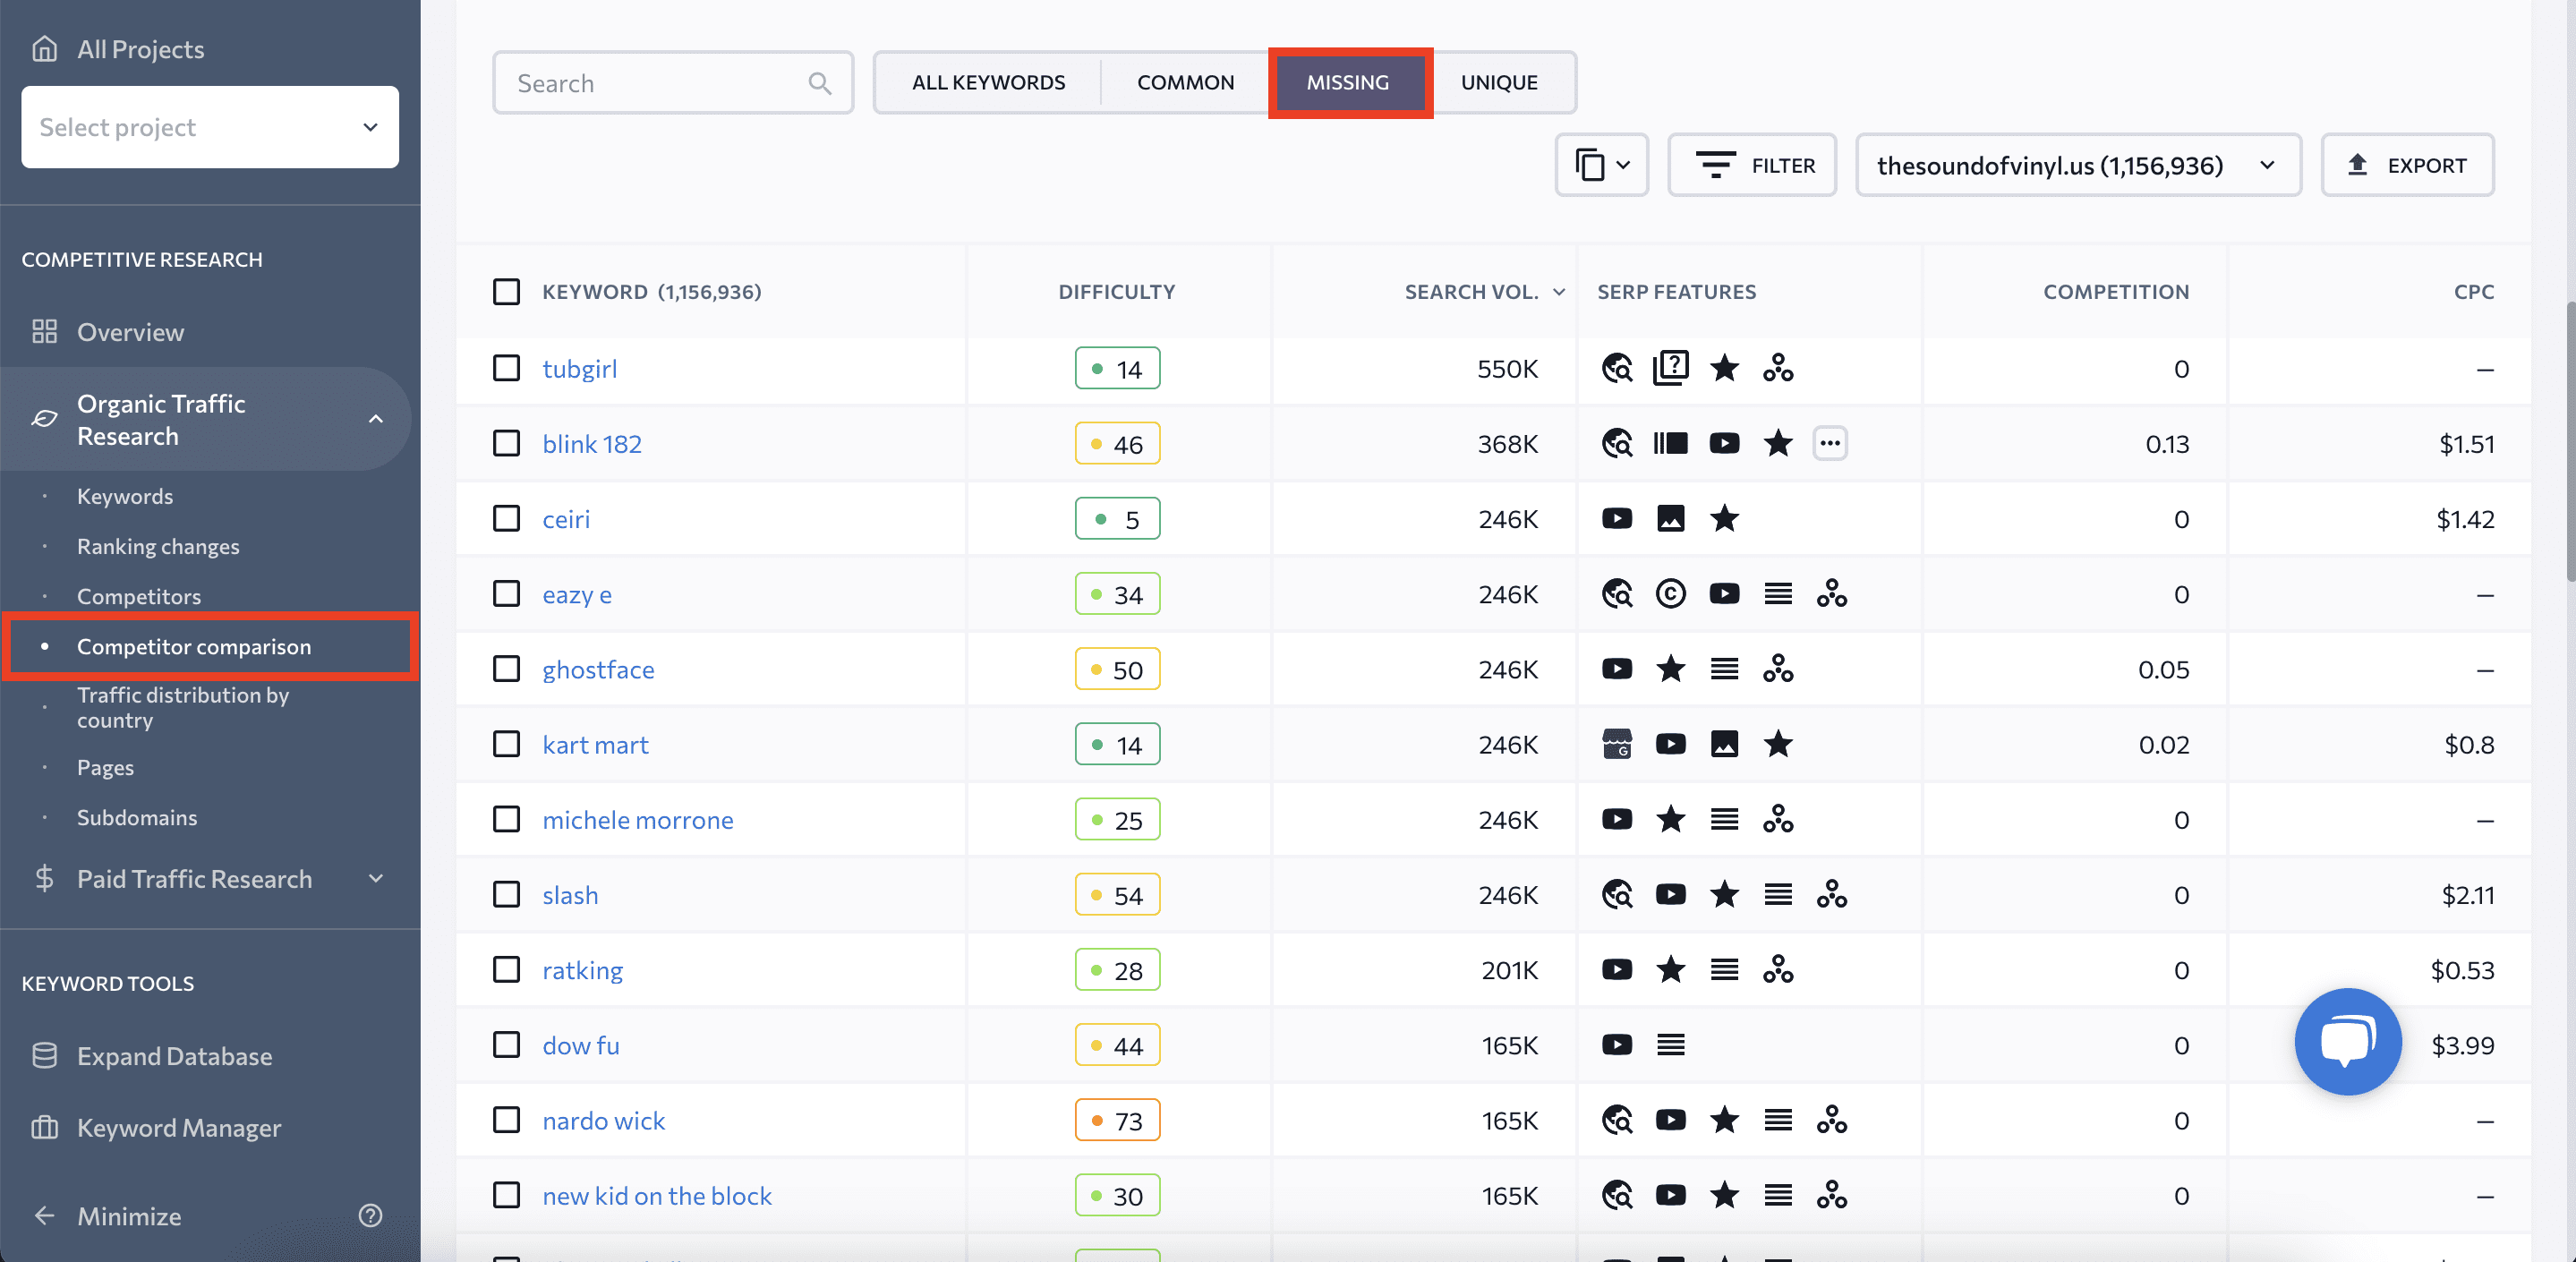The image size is (2576, 1262).
Task: Click the Overview grid icon
Action: (x=44, y=331)
